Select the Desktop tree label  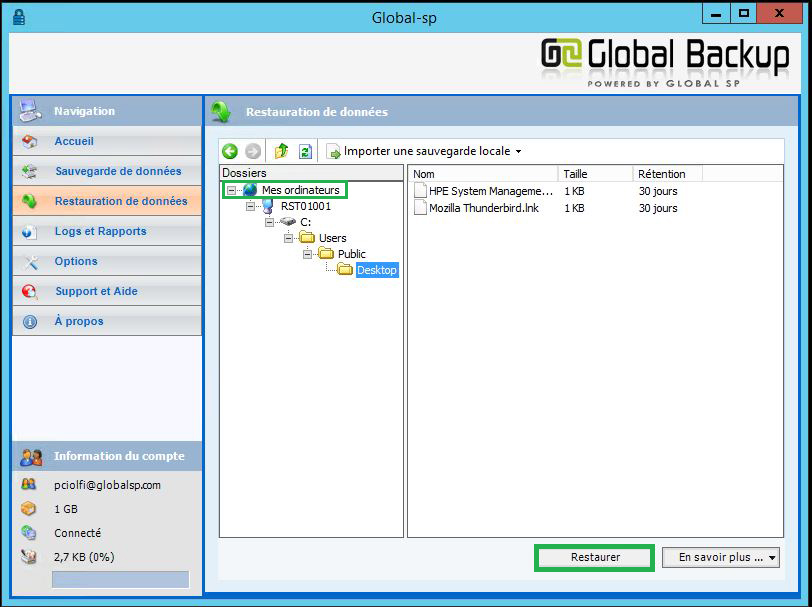click(377, 270)
